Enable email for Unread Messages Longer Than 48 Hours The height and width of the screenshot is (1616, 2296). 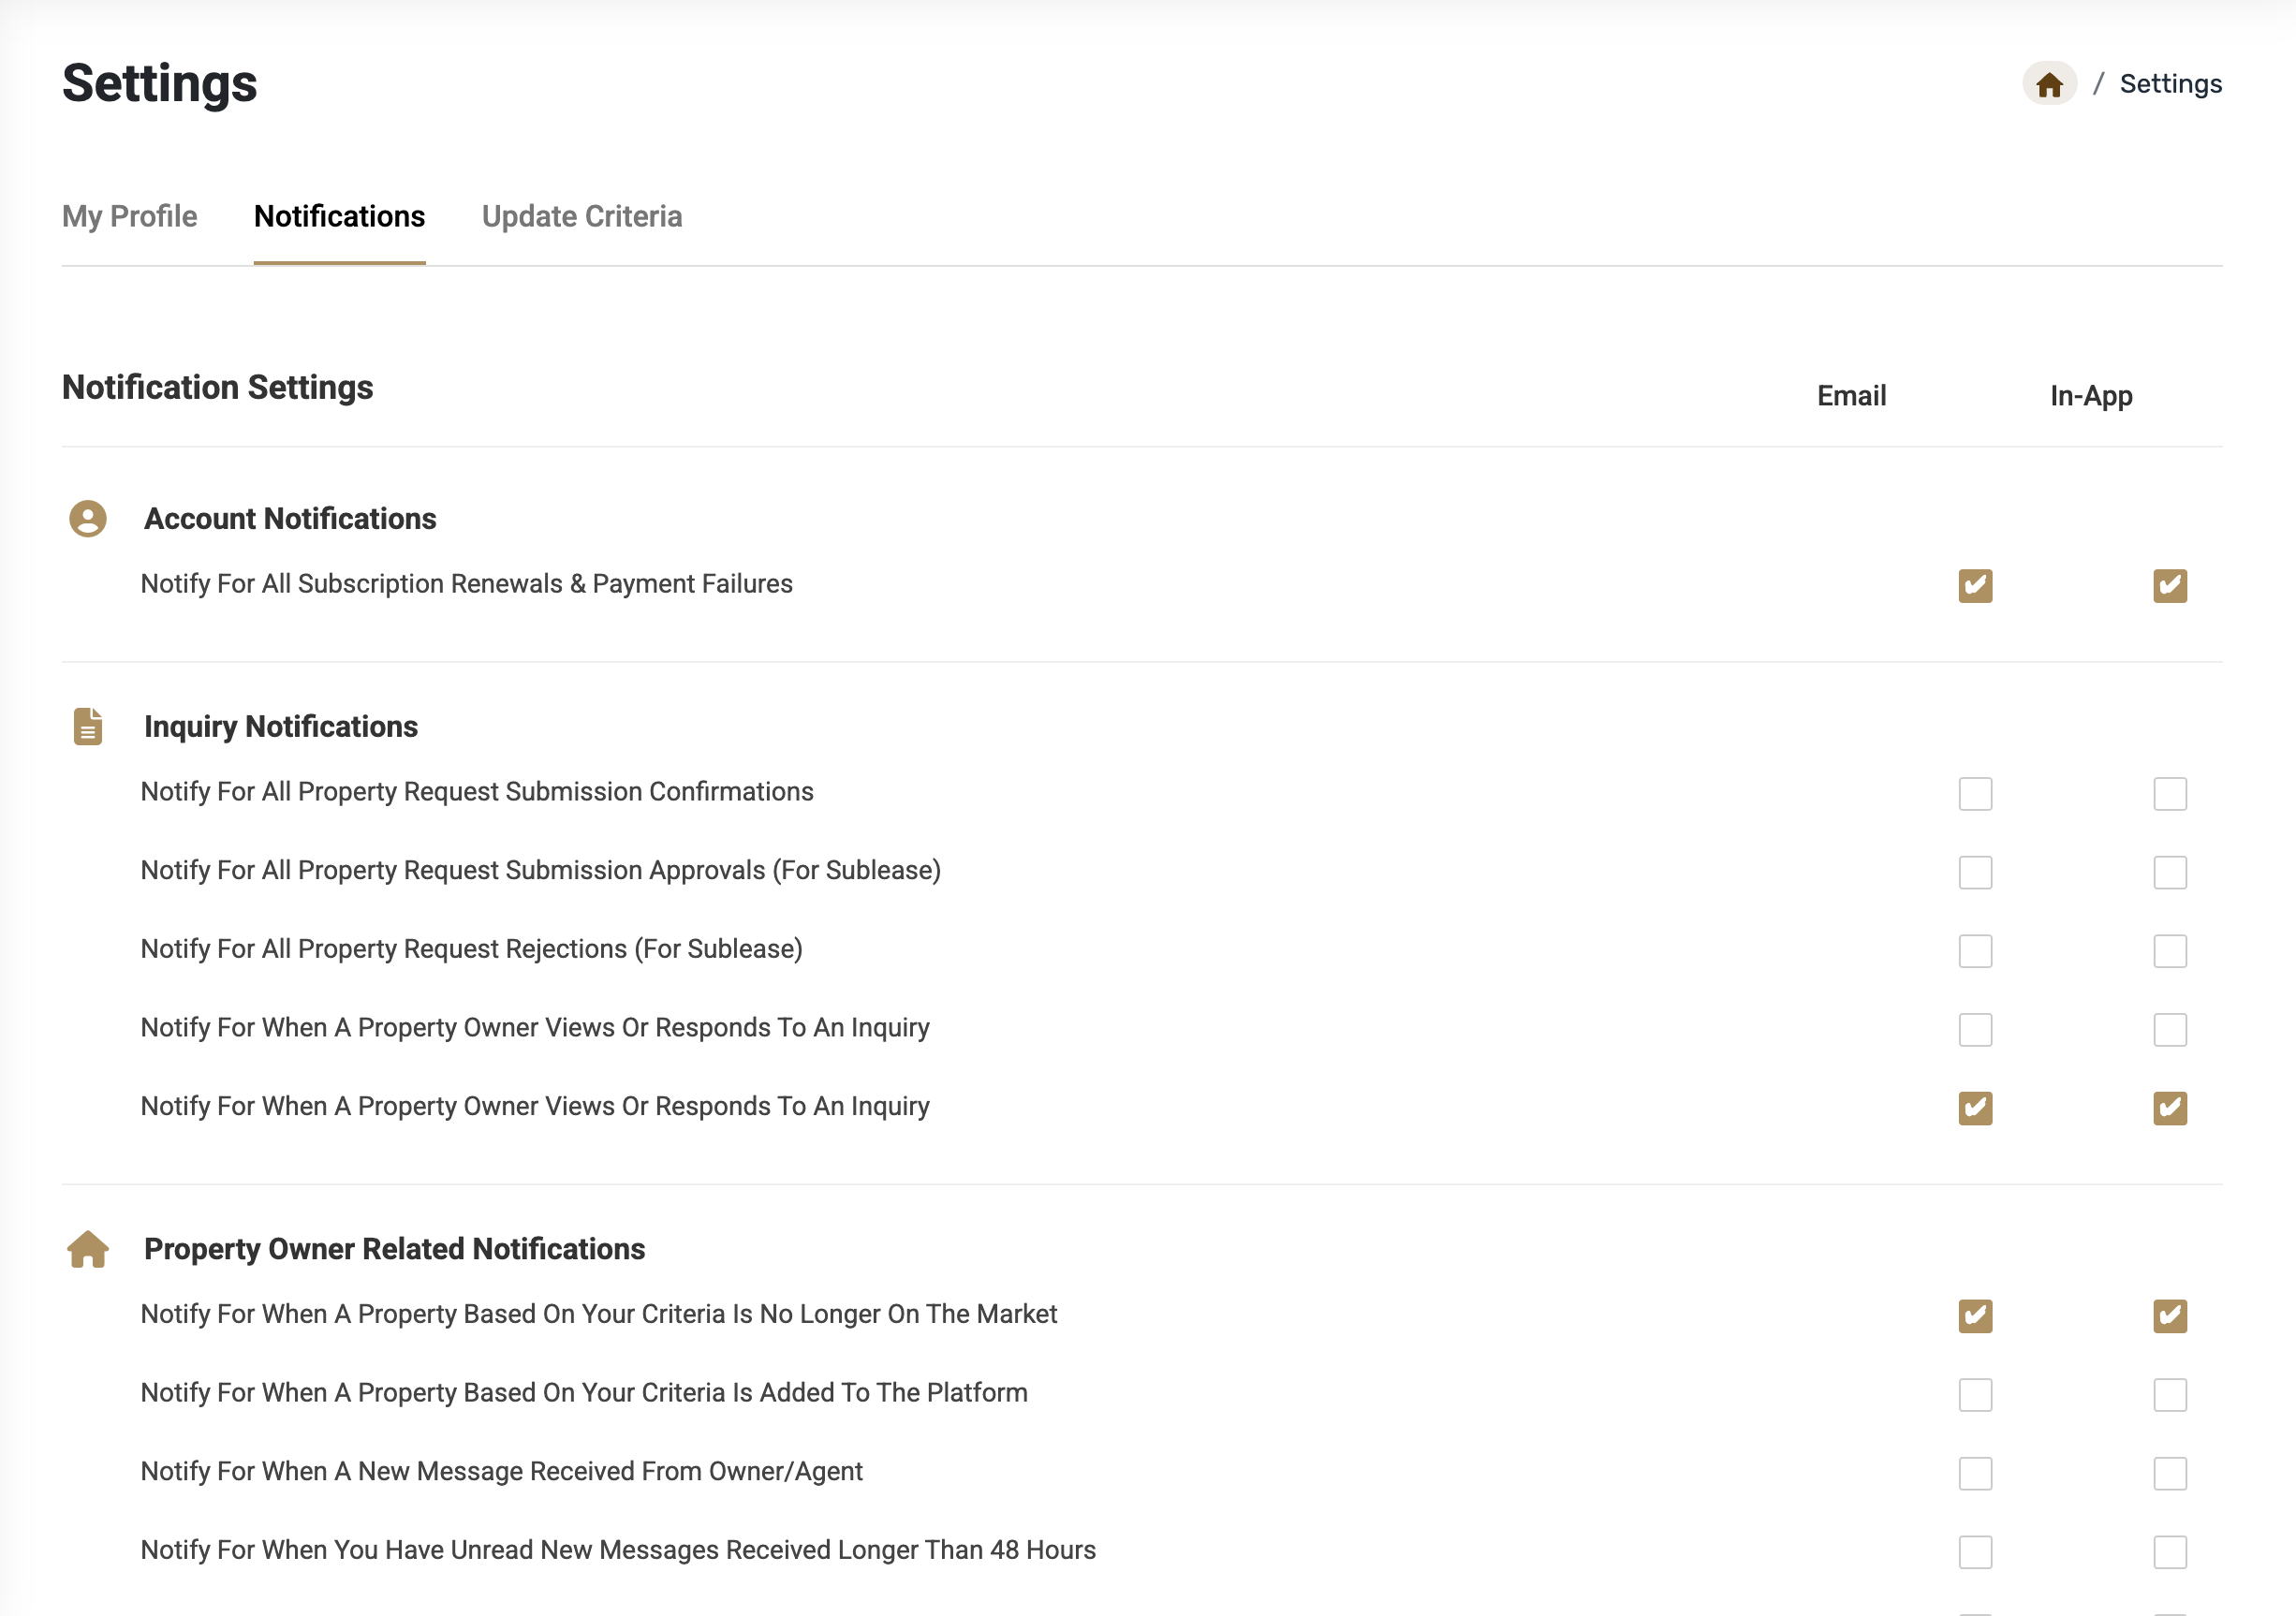pyautogui.click(x=1975, y=1552)
